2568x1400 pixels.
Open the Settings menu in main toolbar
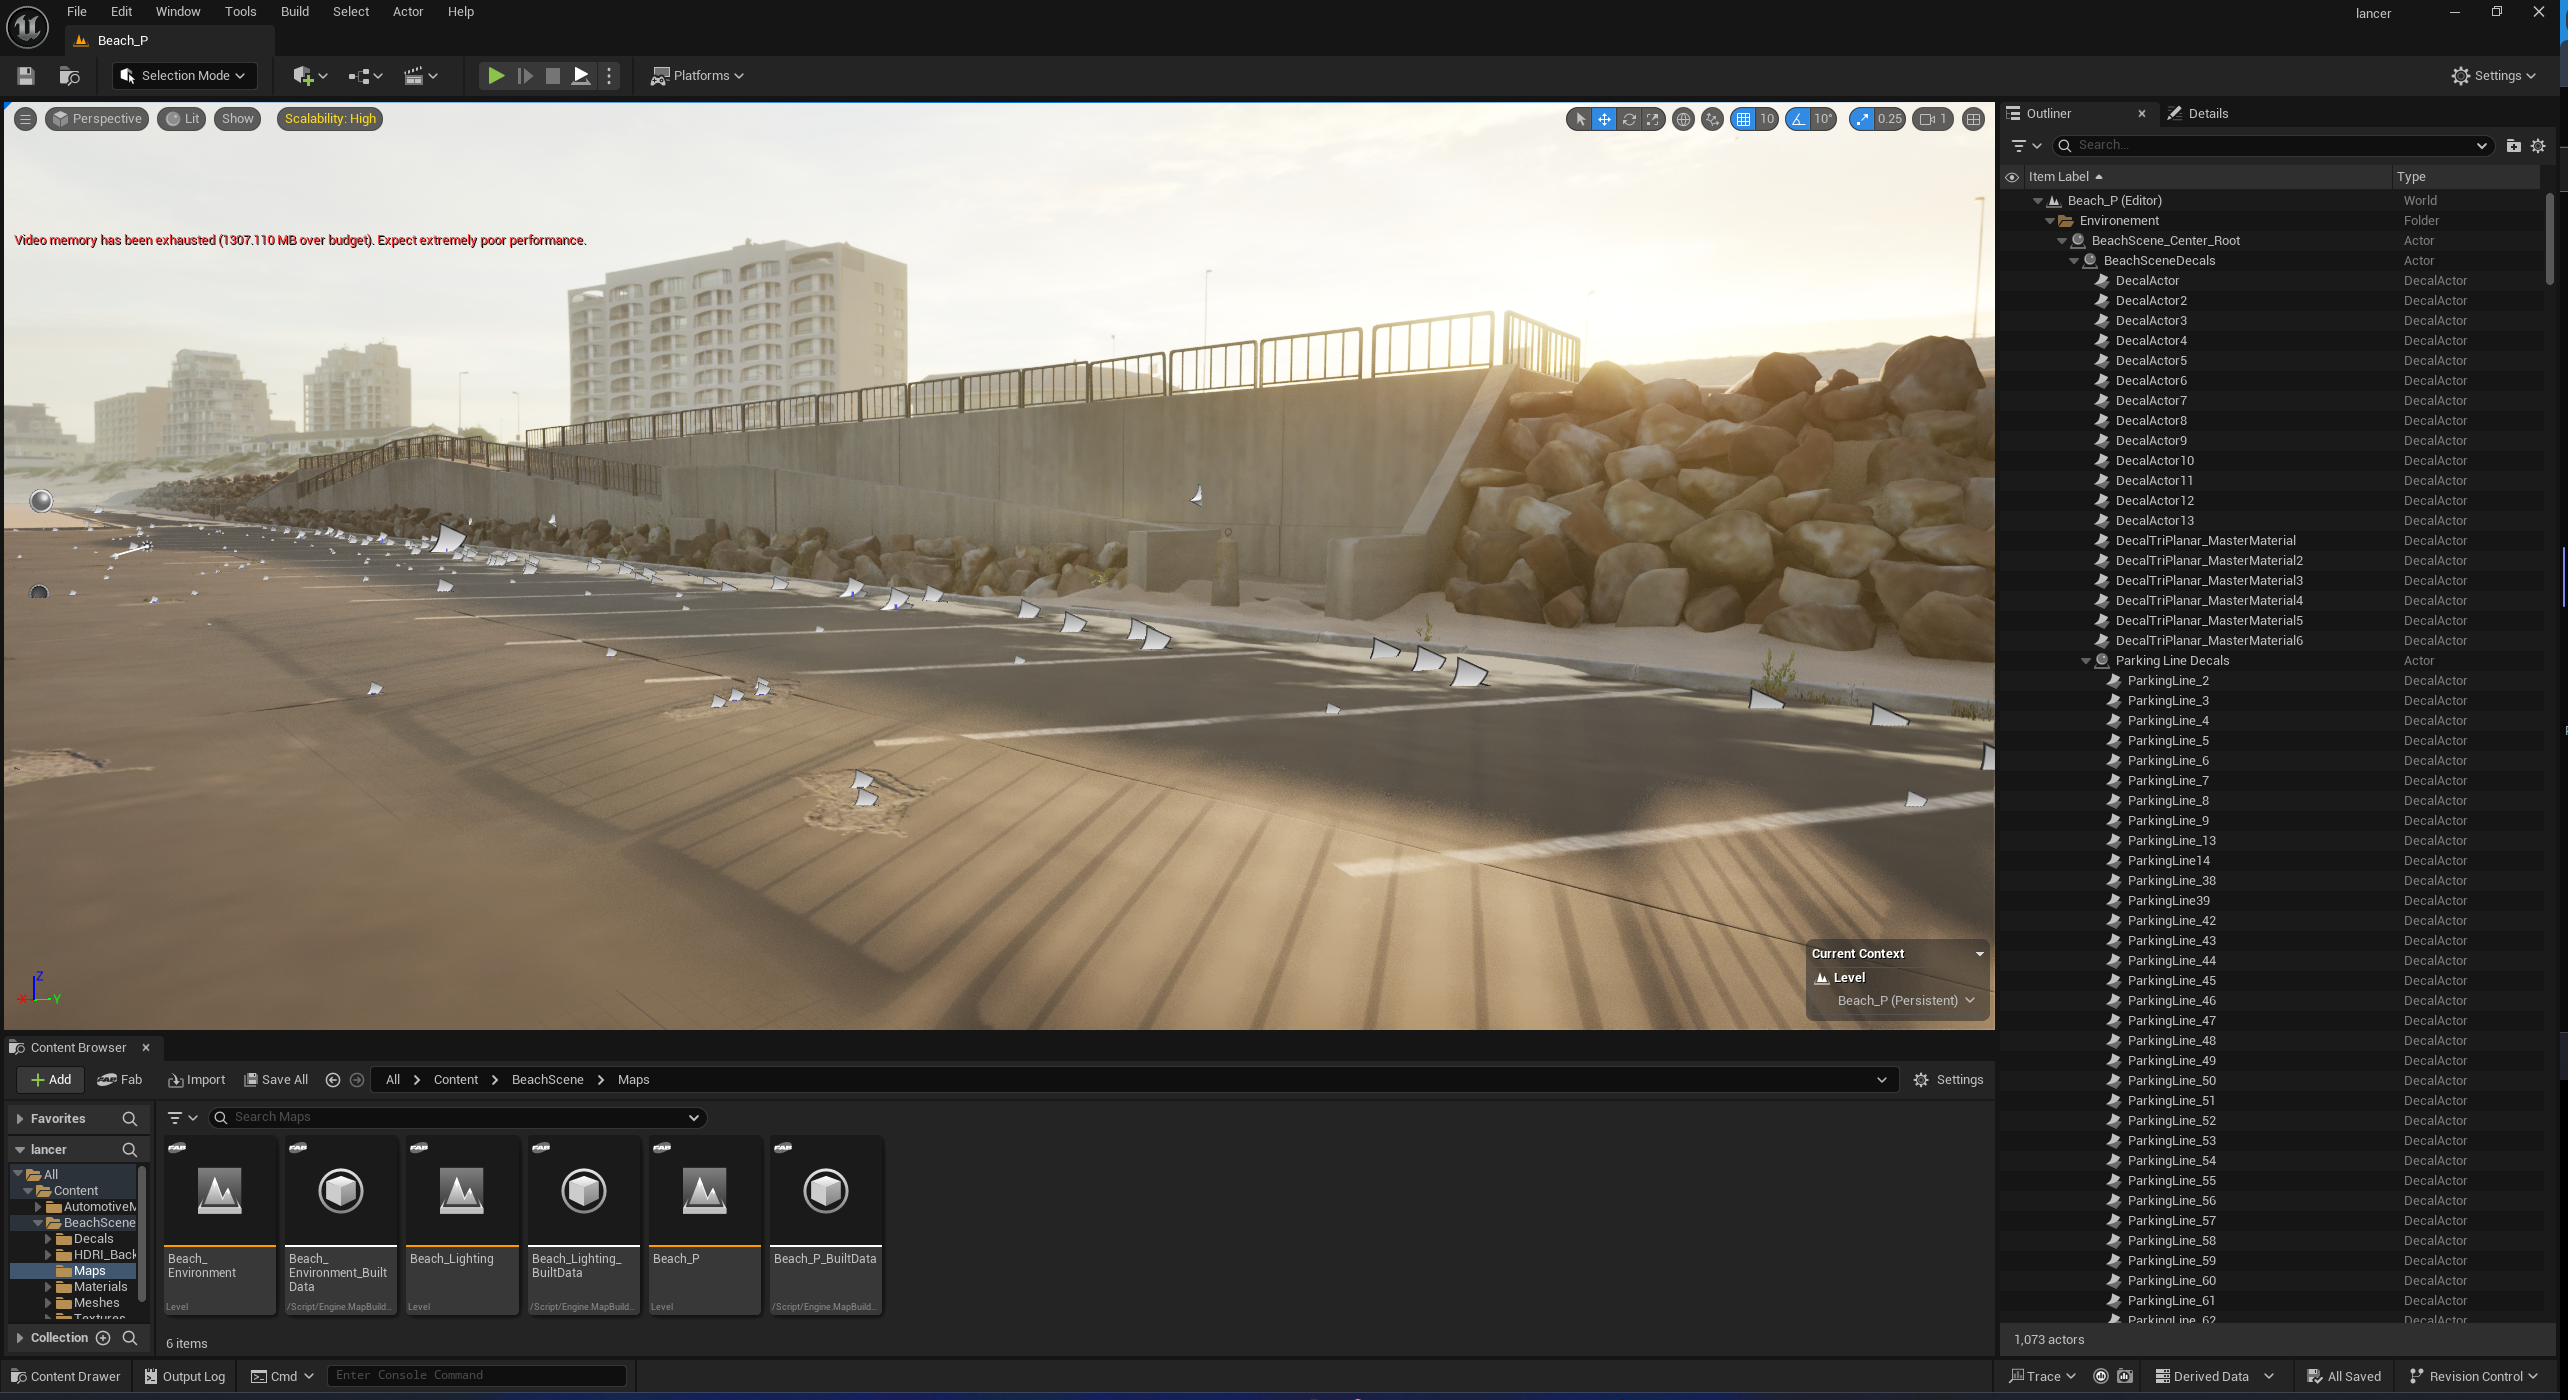pos(2494,76)
